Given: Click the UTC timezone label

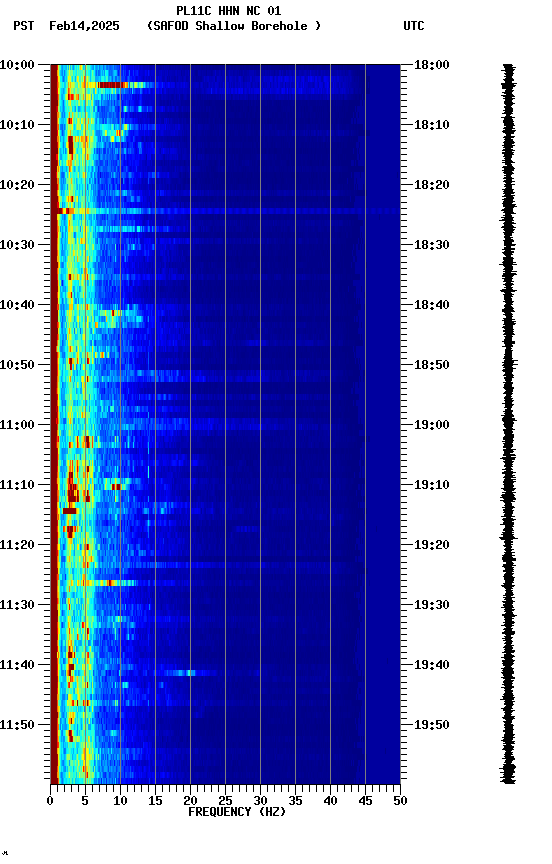Looking at the screenshot, I should (414, 26).
